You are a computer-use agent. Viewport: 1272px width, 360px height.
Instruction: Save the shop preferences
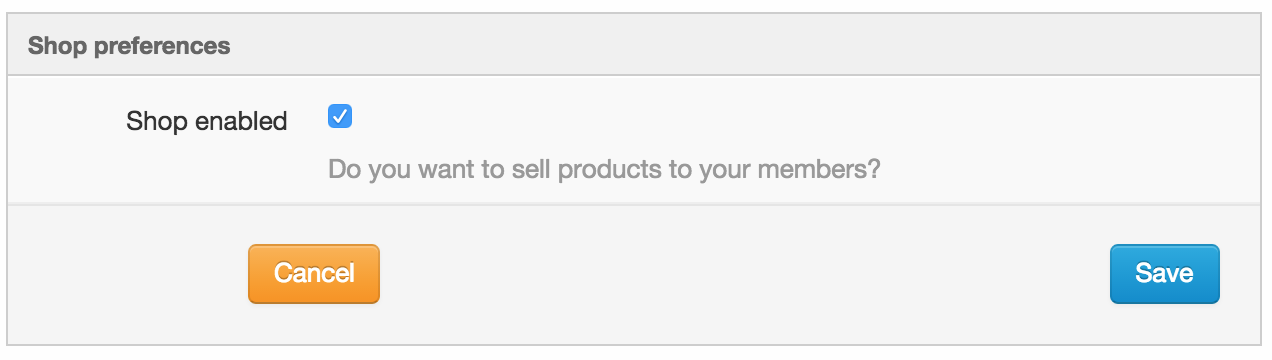tap(1164, 273)
